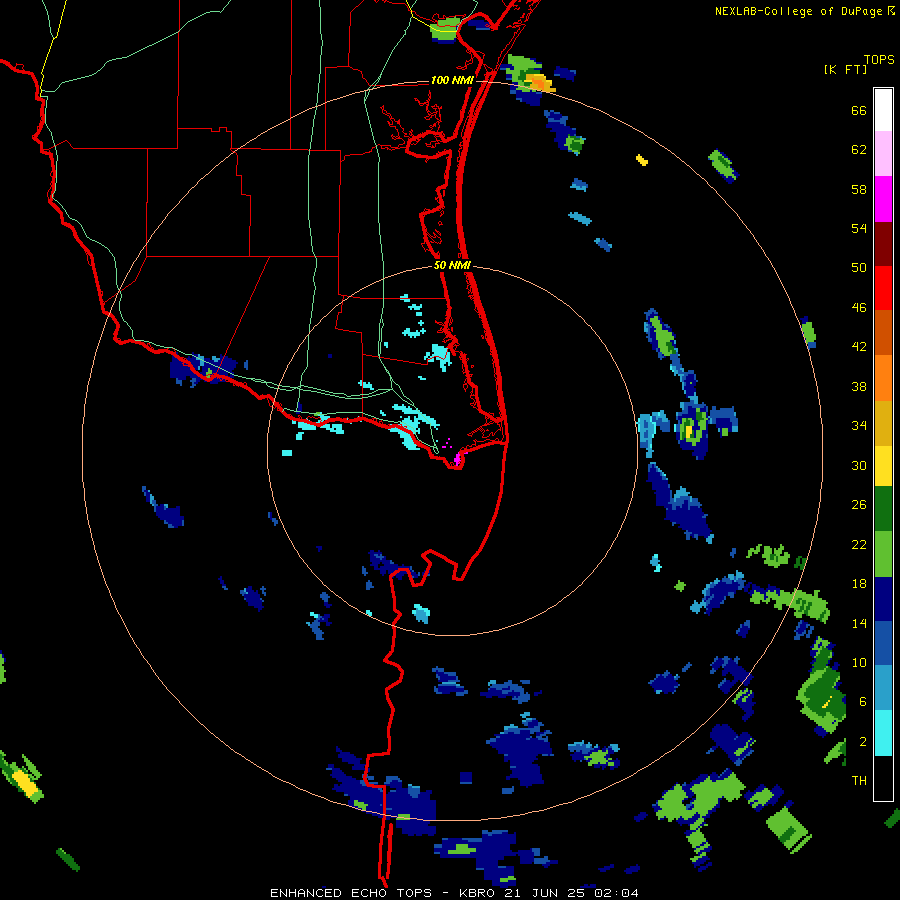This screenshot has height=900, width=900.
Task: Click the dark burnt-orange legend swatch
Action: point(883,333)
